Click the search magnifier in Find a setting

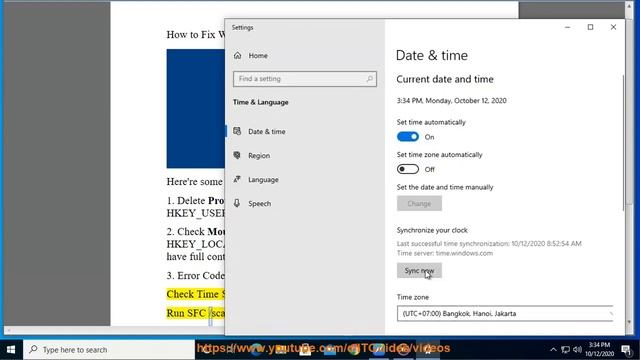pyautogui.click(x=369, y=79)
